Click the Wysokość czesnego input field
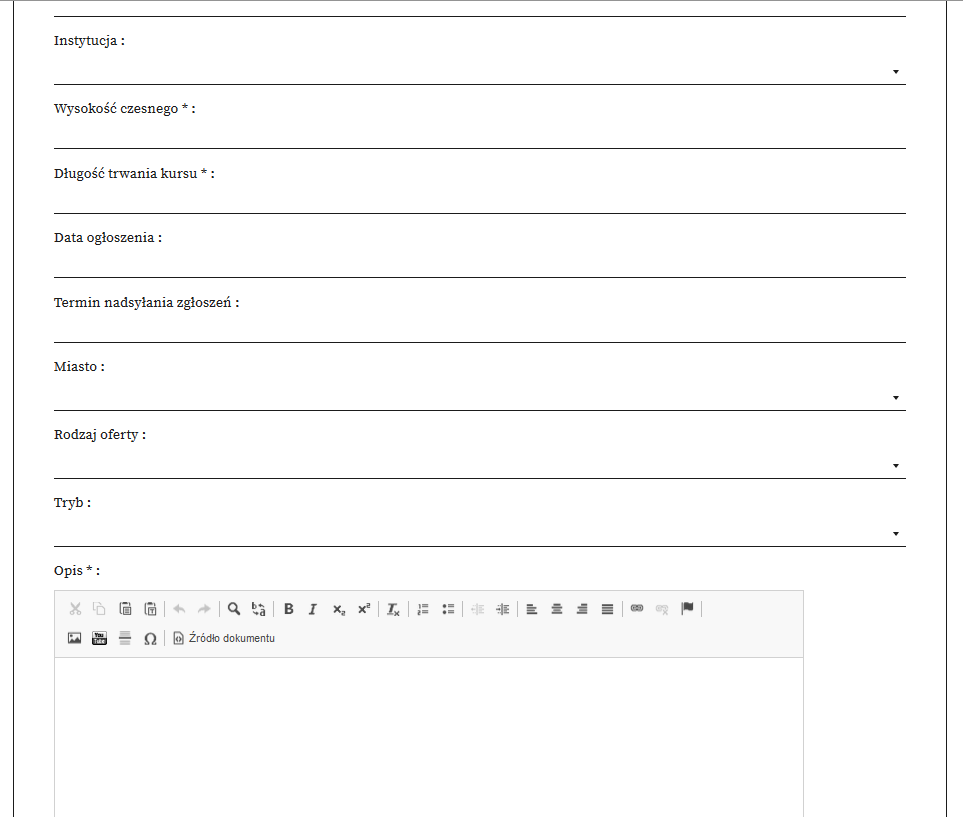 479,135
